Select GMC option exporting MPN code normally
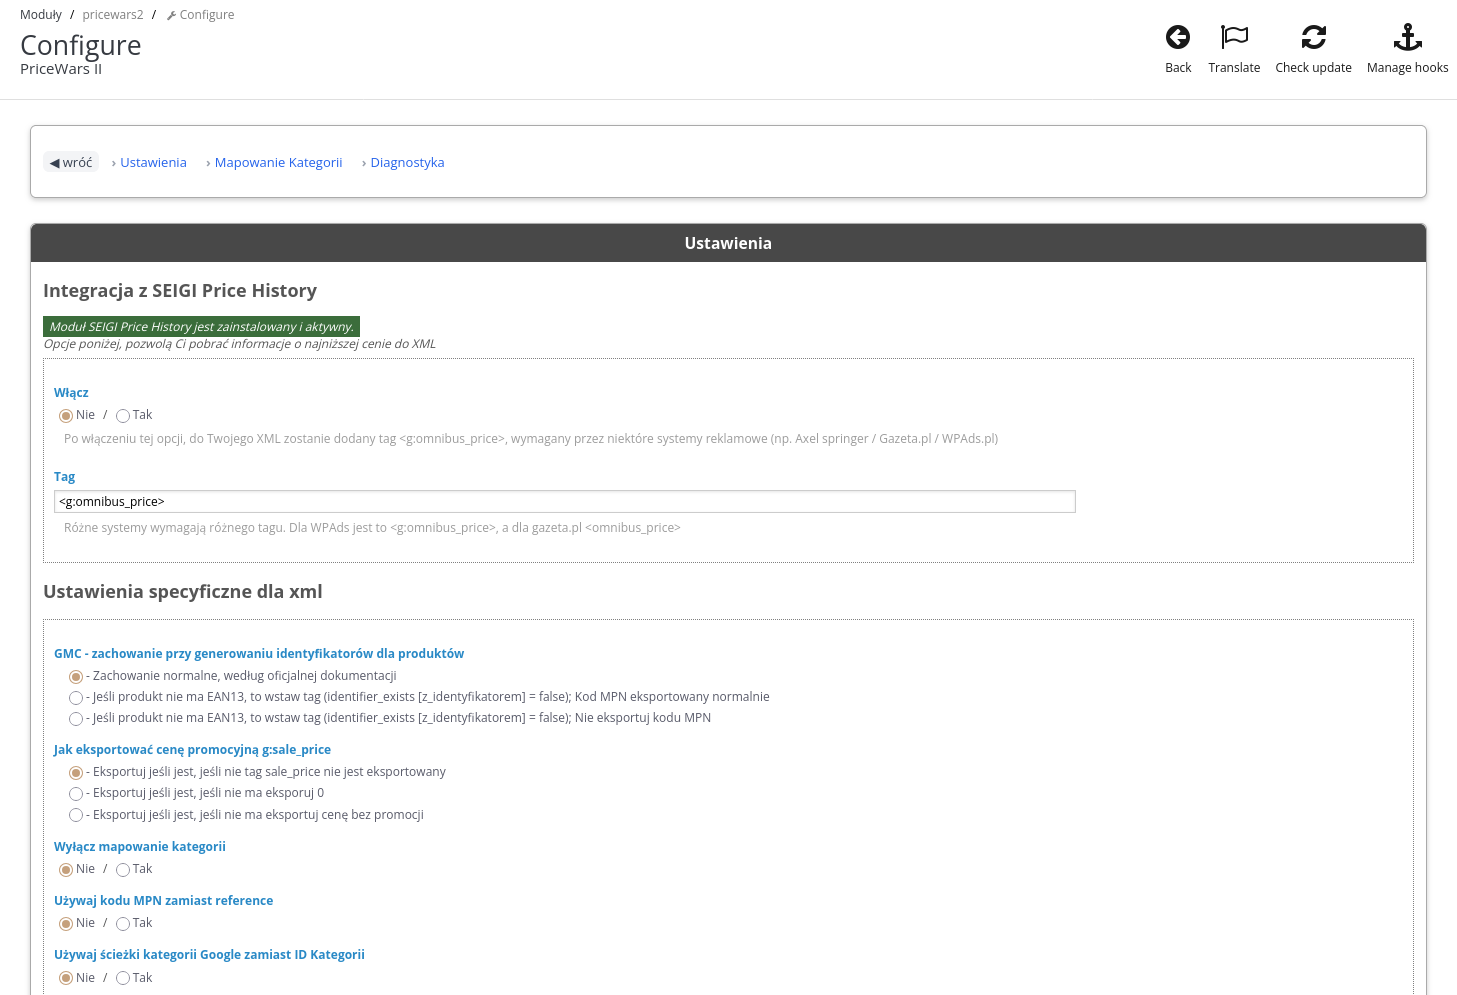The width and height of the screenshot is (1457, 995). coord(76,698)
